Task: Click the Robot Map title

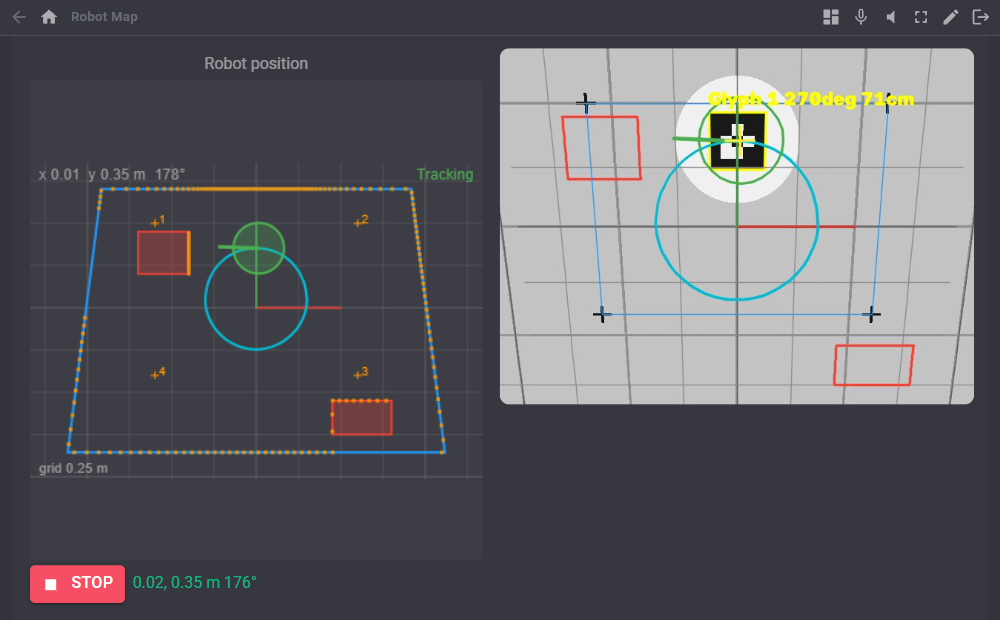Action: tap(104, 17)
